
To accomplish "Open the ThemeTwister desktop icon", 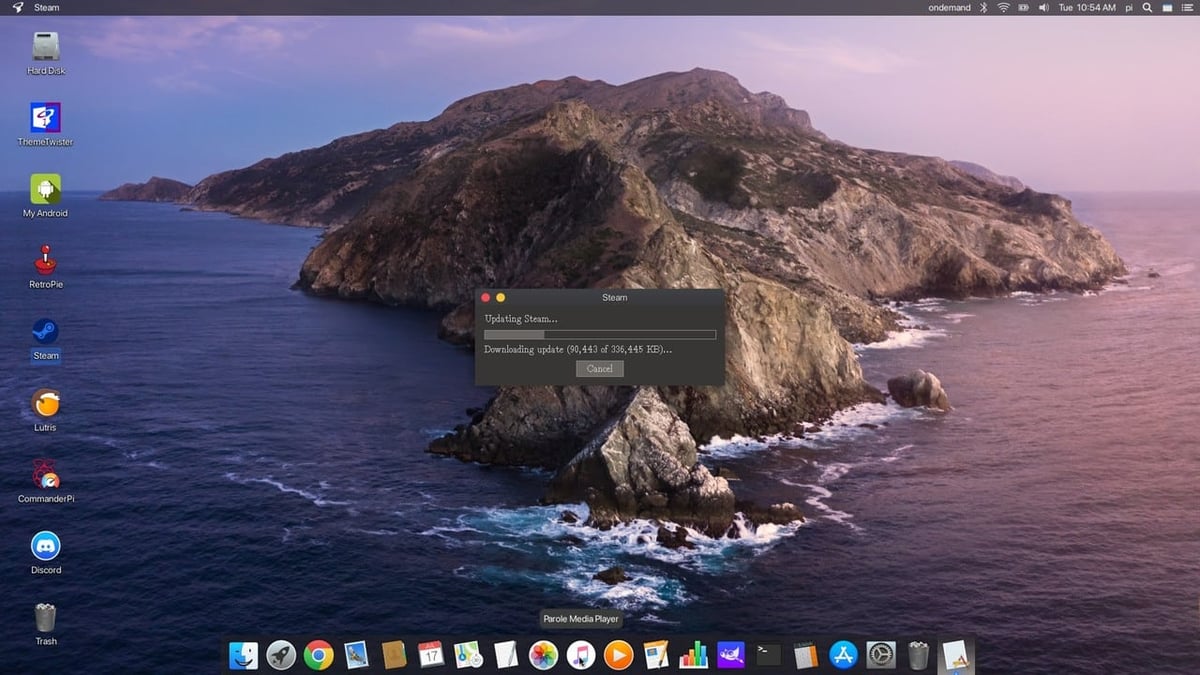I will tap(46, 124).
